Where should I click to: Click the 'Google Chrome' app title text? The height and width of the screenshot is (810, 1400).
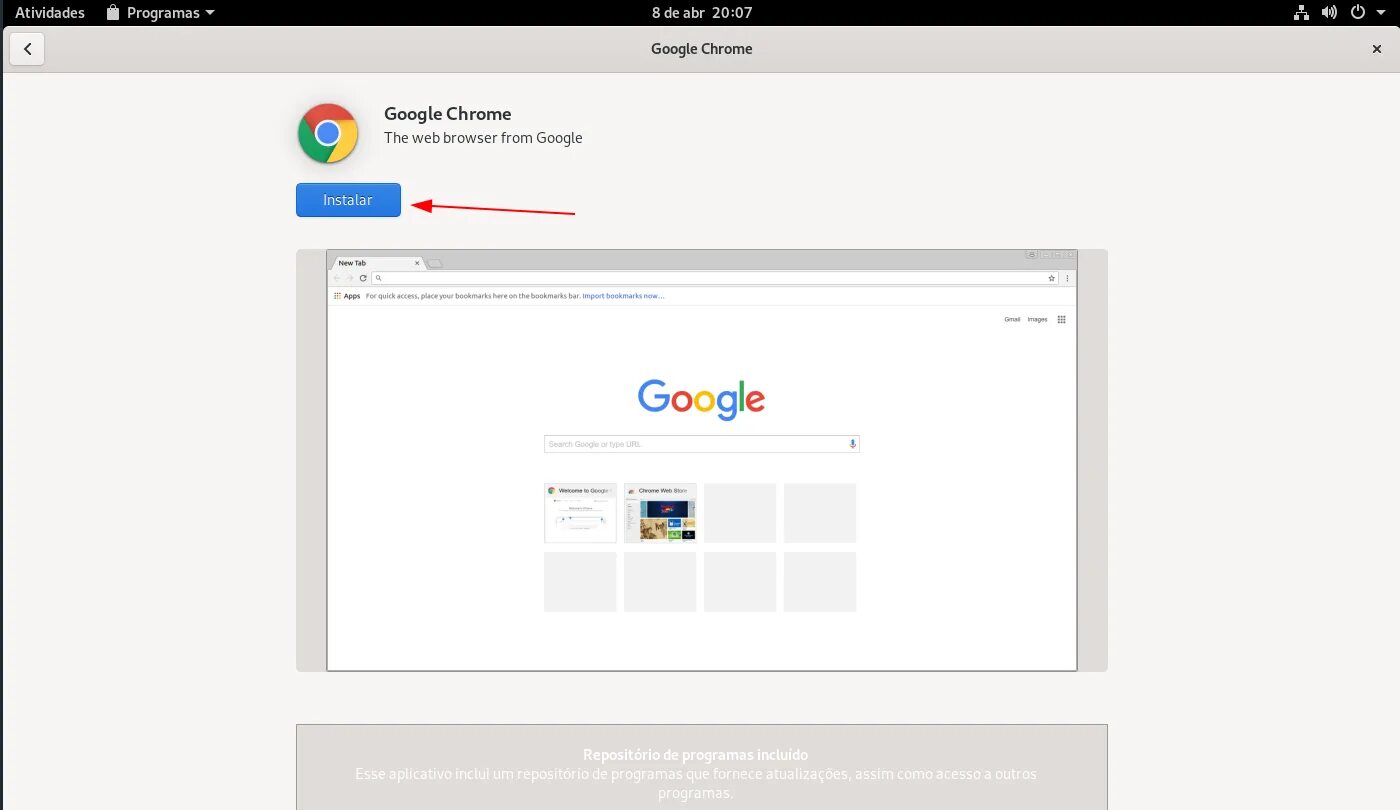(447, 114)
